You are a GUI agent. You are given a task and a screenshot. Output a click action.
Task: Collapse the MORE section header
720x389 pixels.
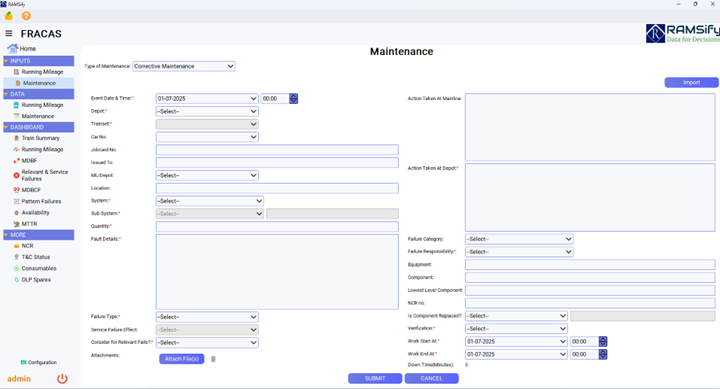click(39, 235)
